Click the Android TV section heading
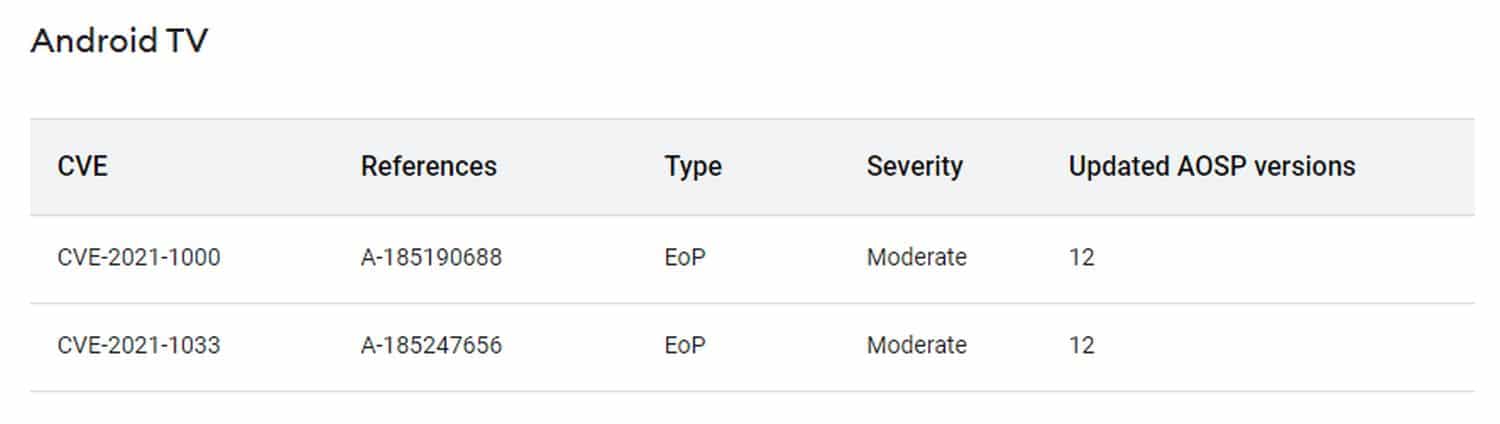Viewport: 1500px width, 424px height. point(119,42)
